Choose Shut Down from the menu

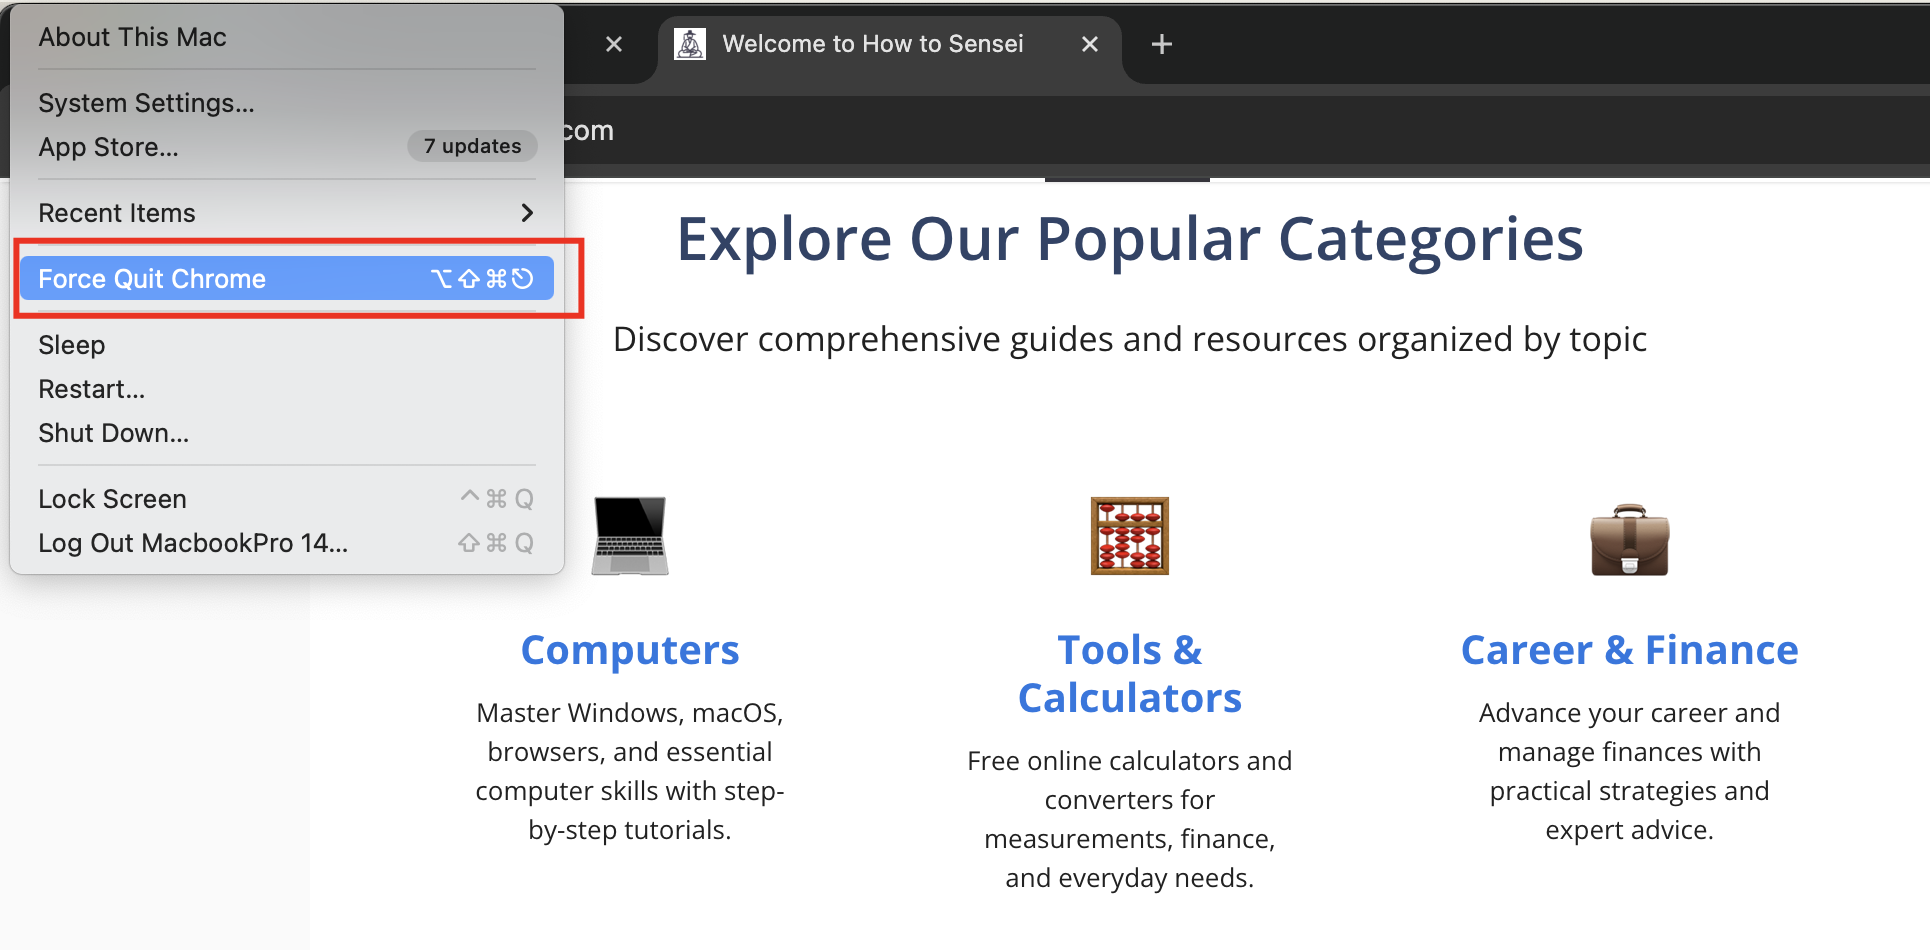pos(113,433)
